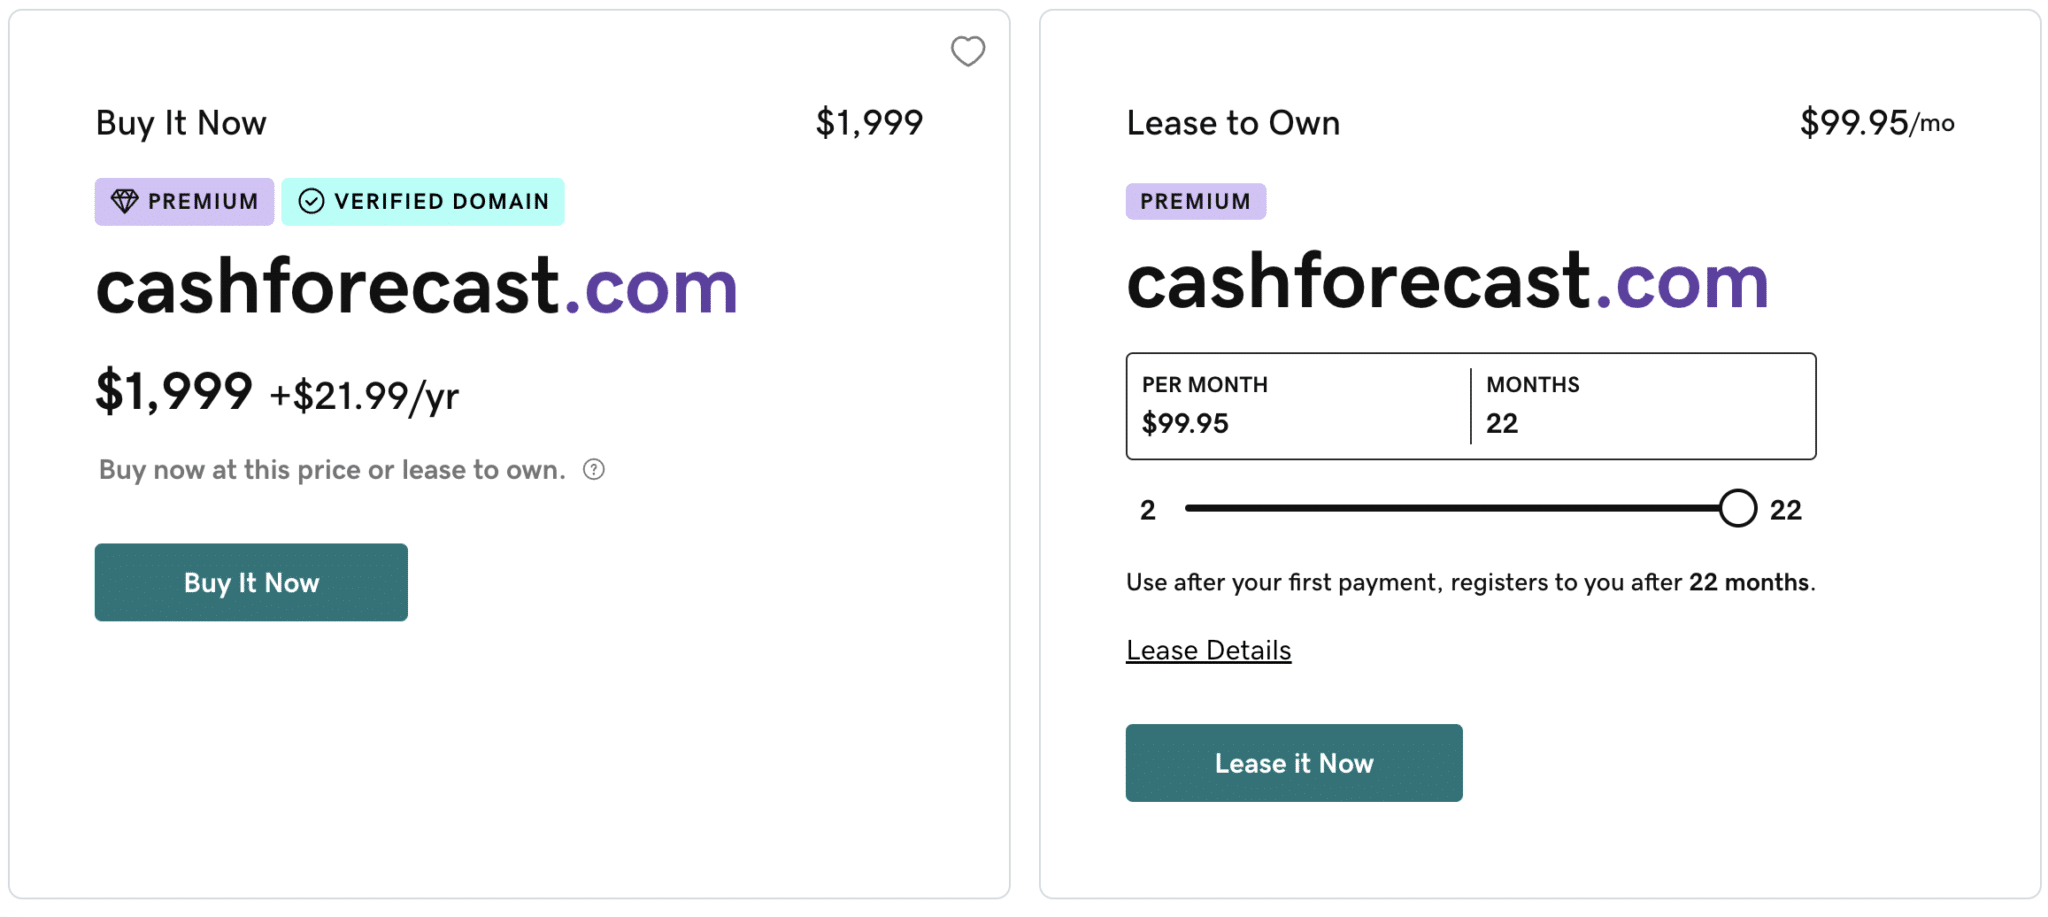Select the PREMIUM badge on the Lease to Own card
This screenshot has width=2048, height=917.
1196,201
